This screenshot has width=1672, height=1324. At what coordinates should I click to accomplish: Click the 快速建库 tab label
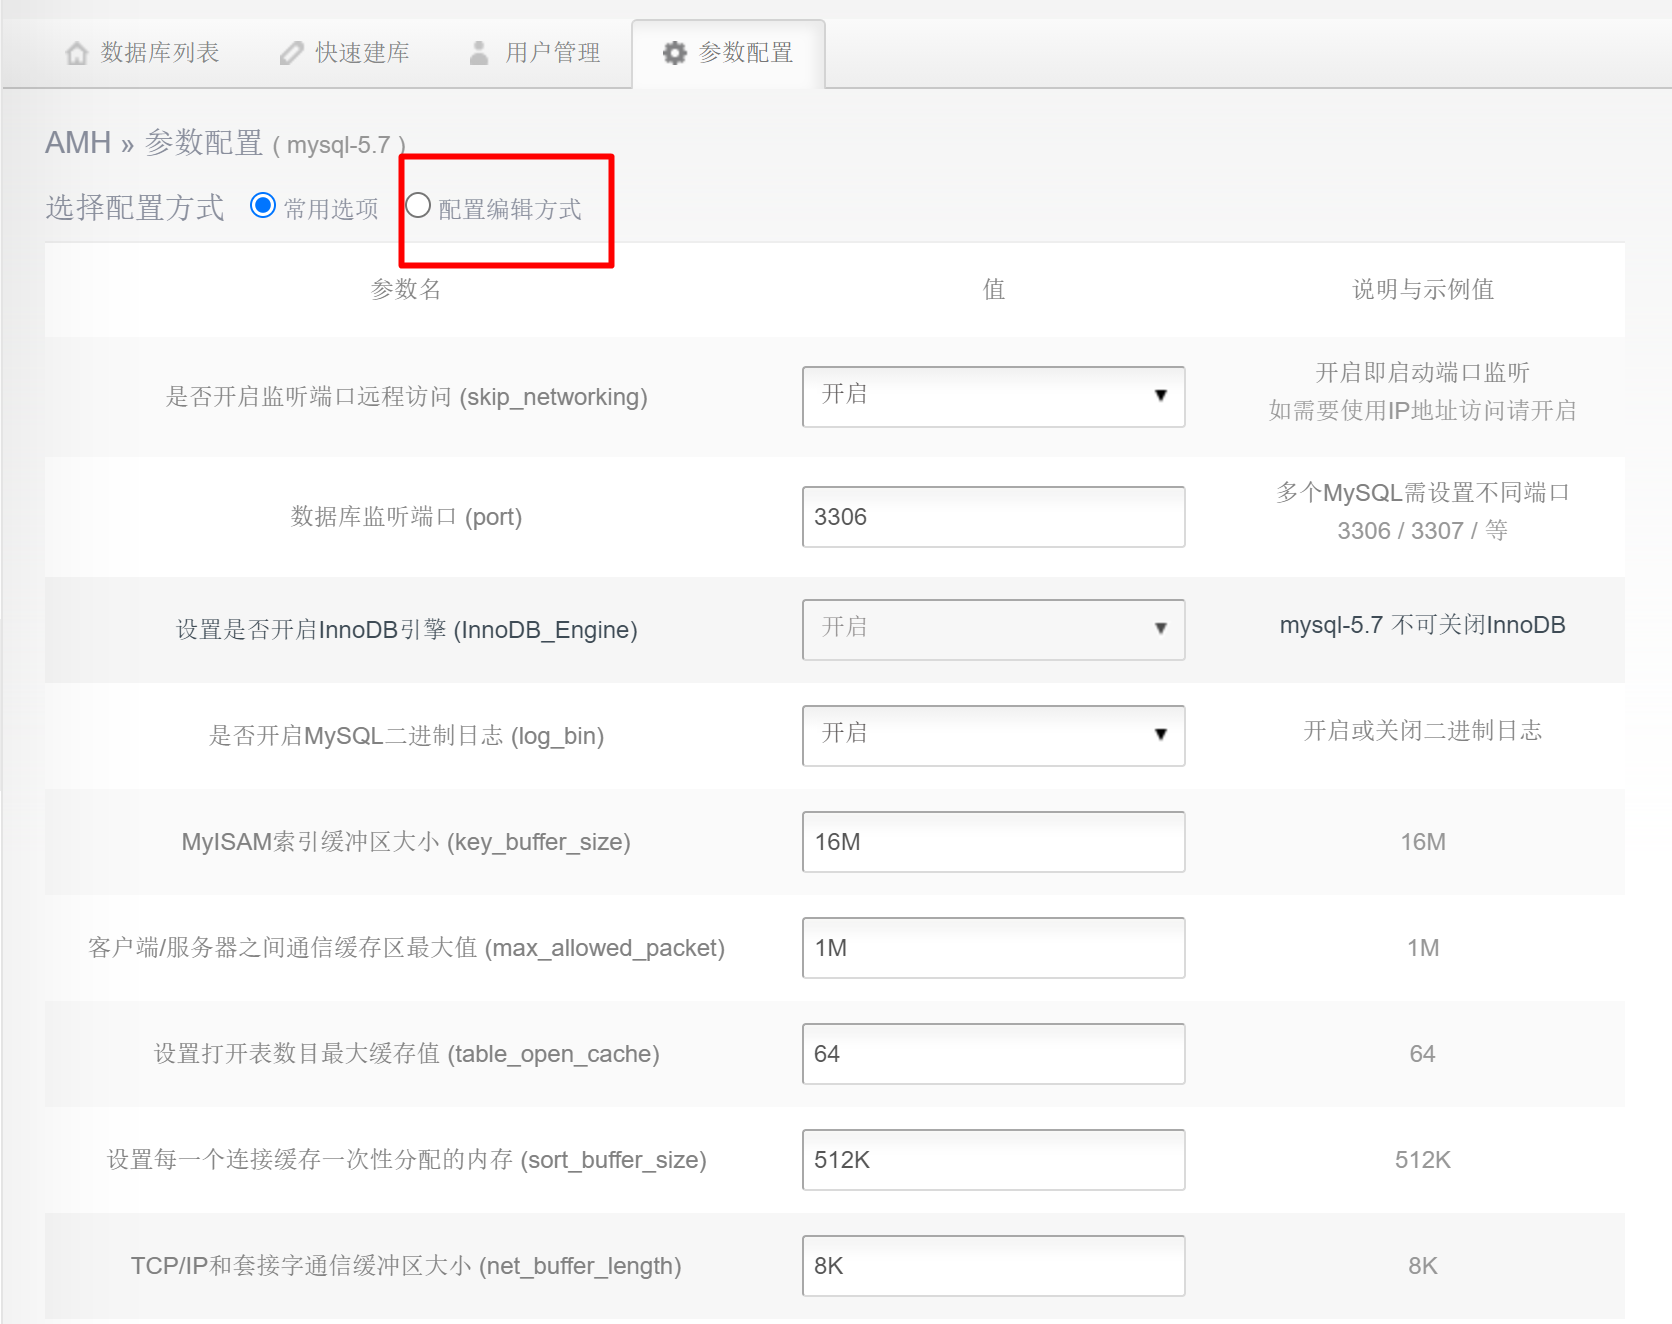362,53
